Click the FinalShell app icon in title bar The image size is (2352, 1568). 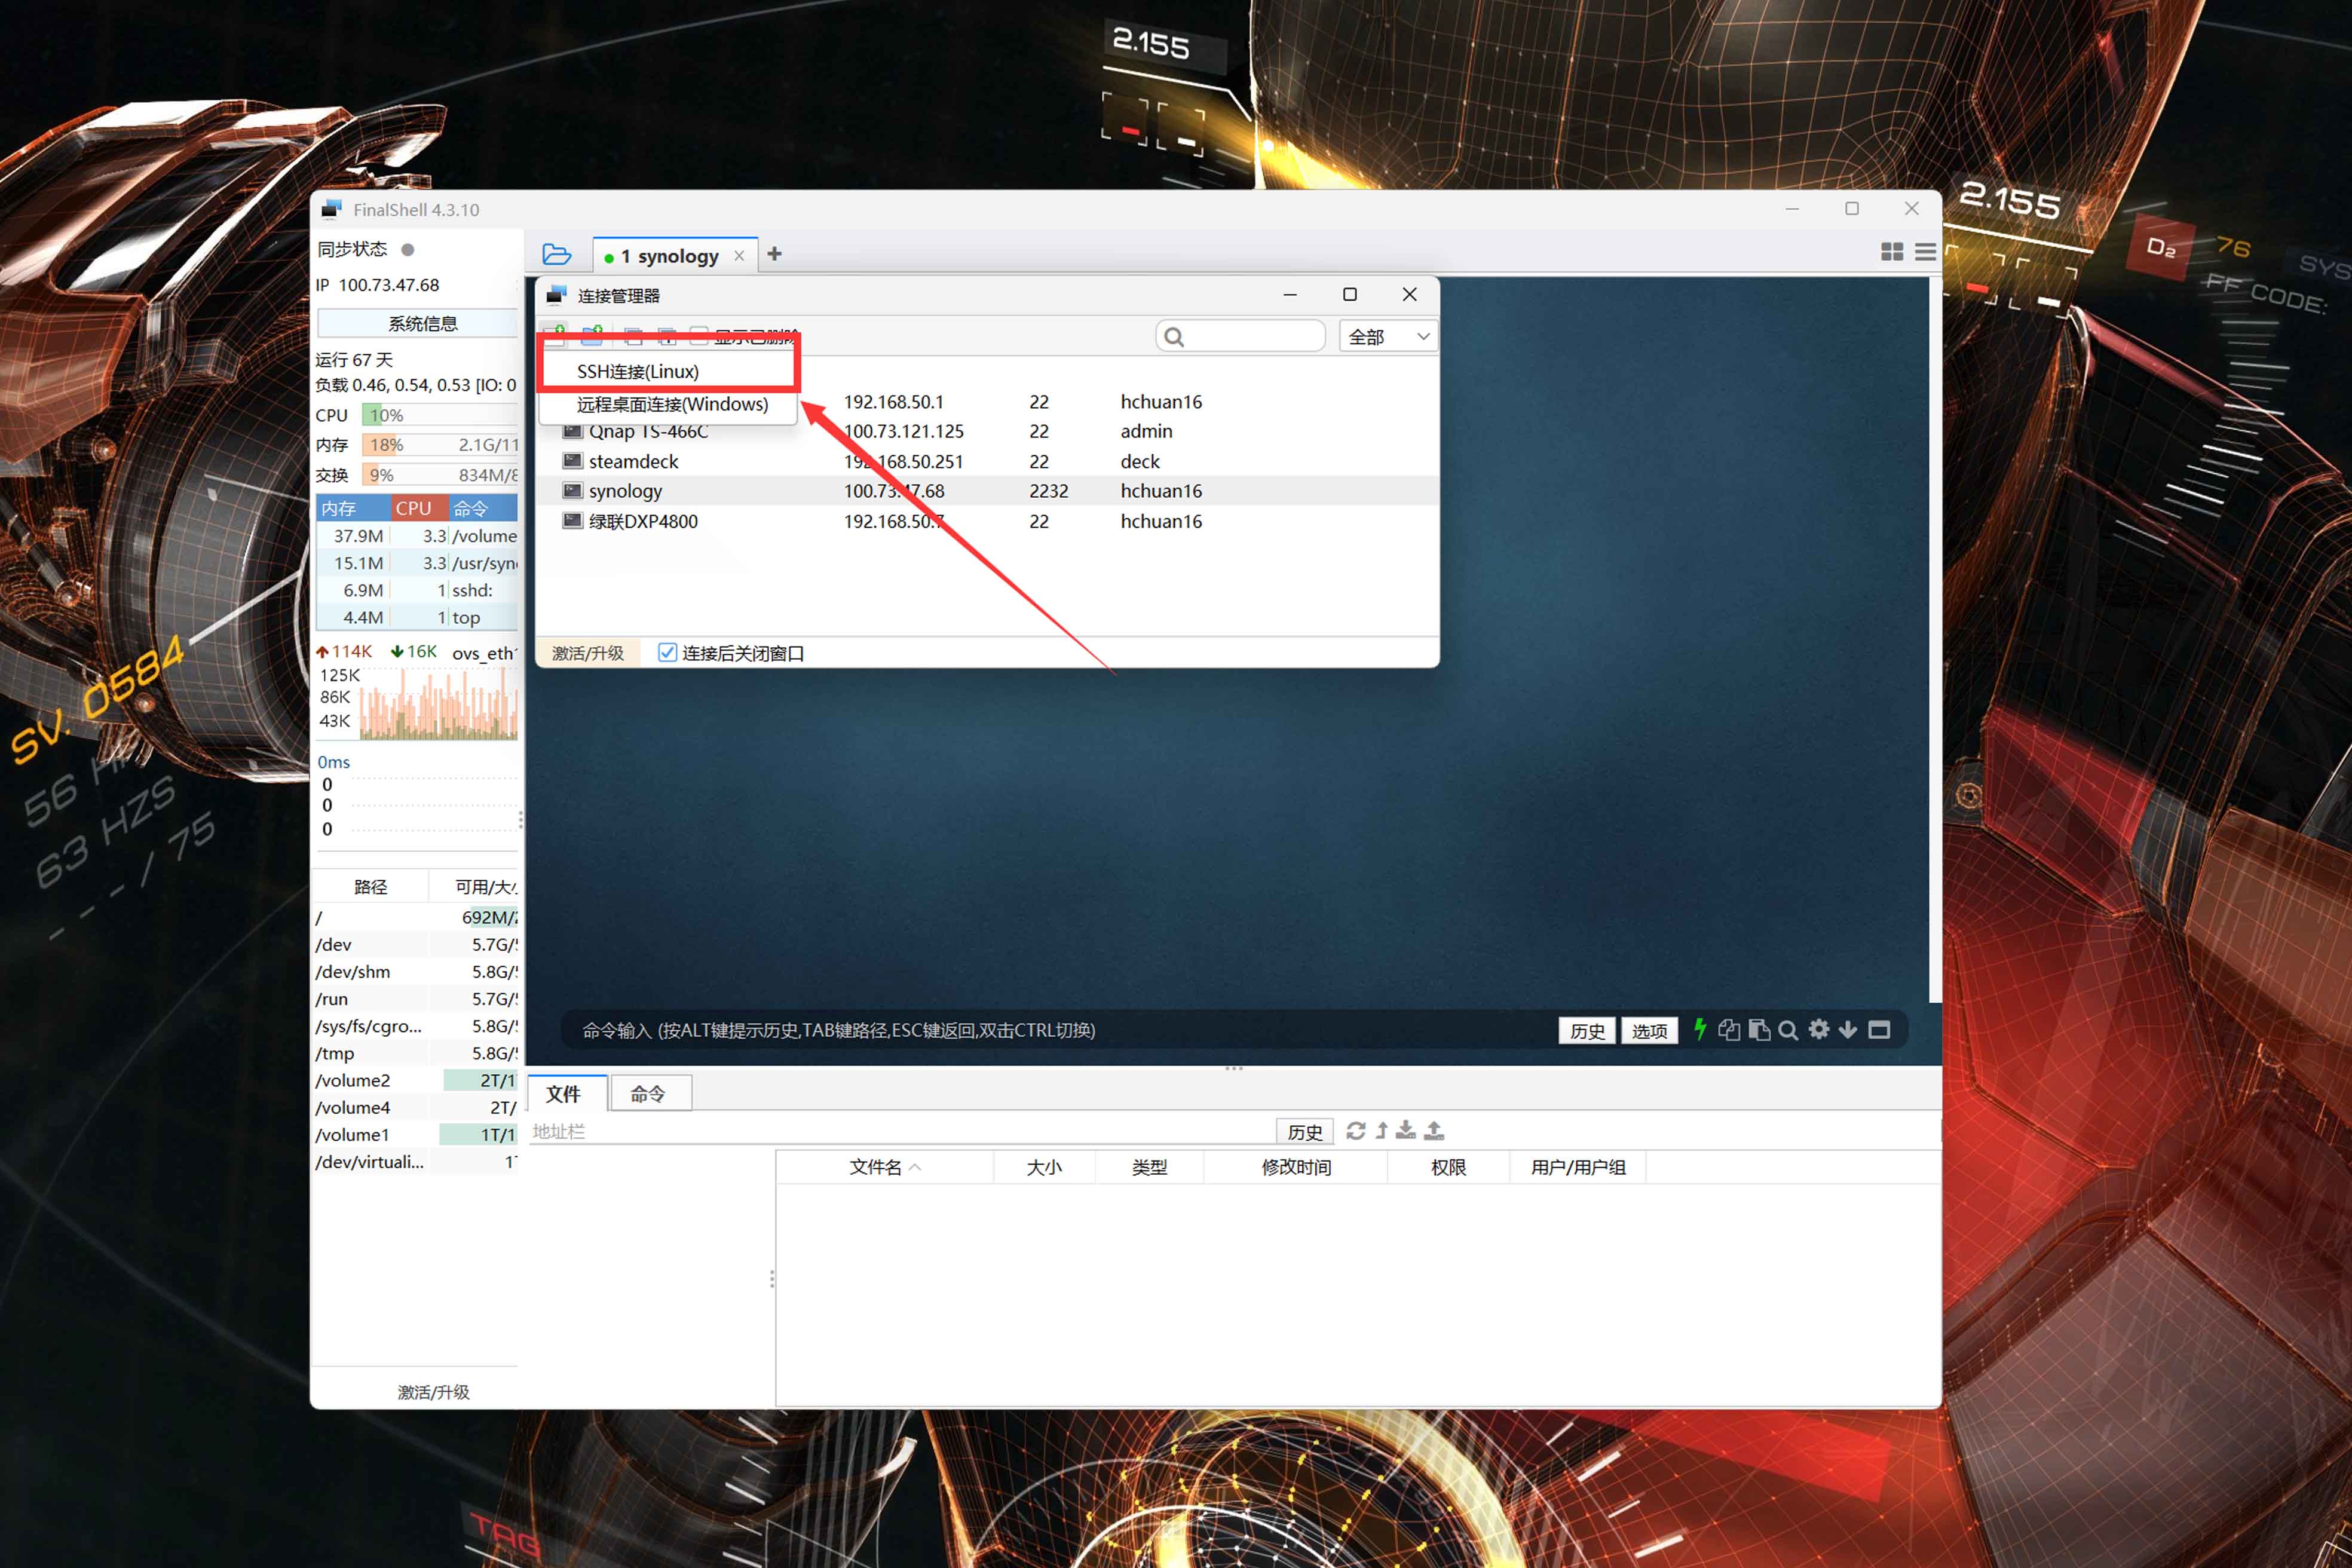[332, 209]
